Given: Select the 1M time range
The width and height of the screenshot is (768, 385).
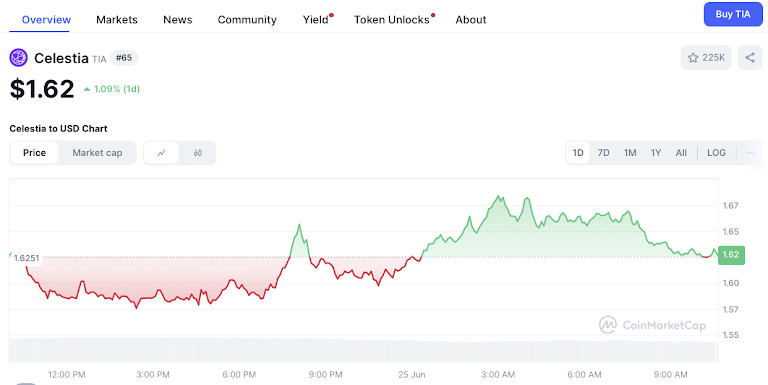Looking at the screenshot, I should coord(630,153).
